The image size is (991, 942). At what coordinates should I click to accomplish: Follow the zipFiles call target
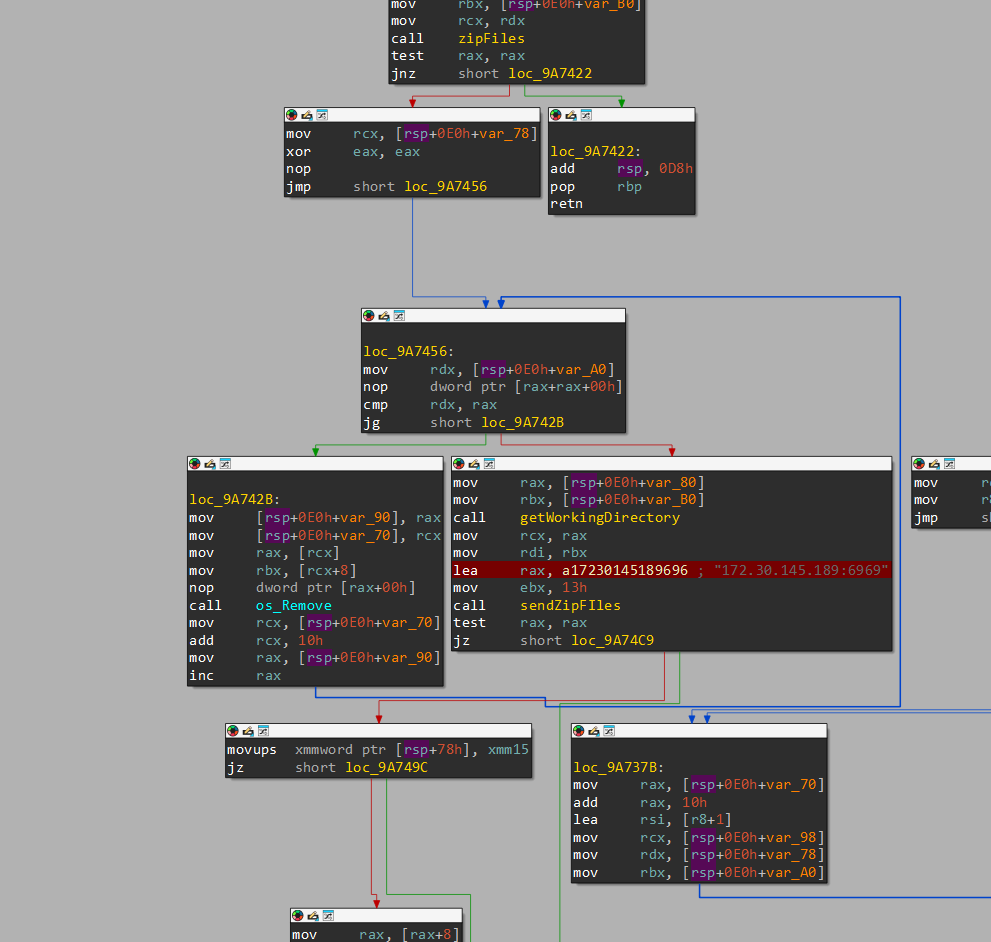pos(491,39)
